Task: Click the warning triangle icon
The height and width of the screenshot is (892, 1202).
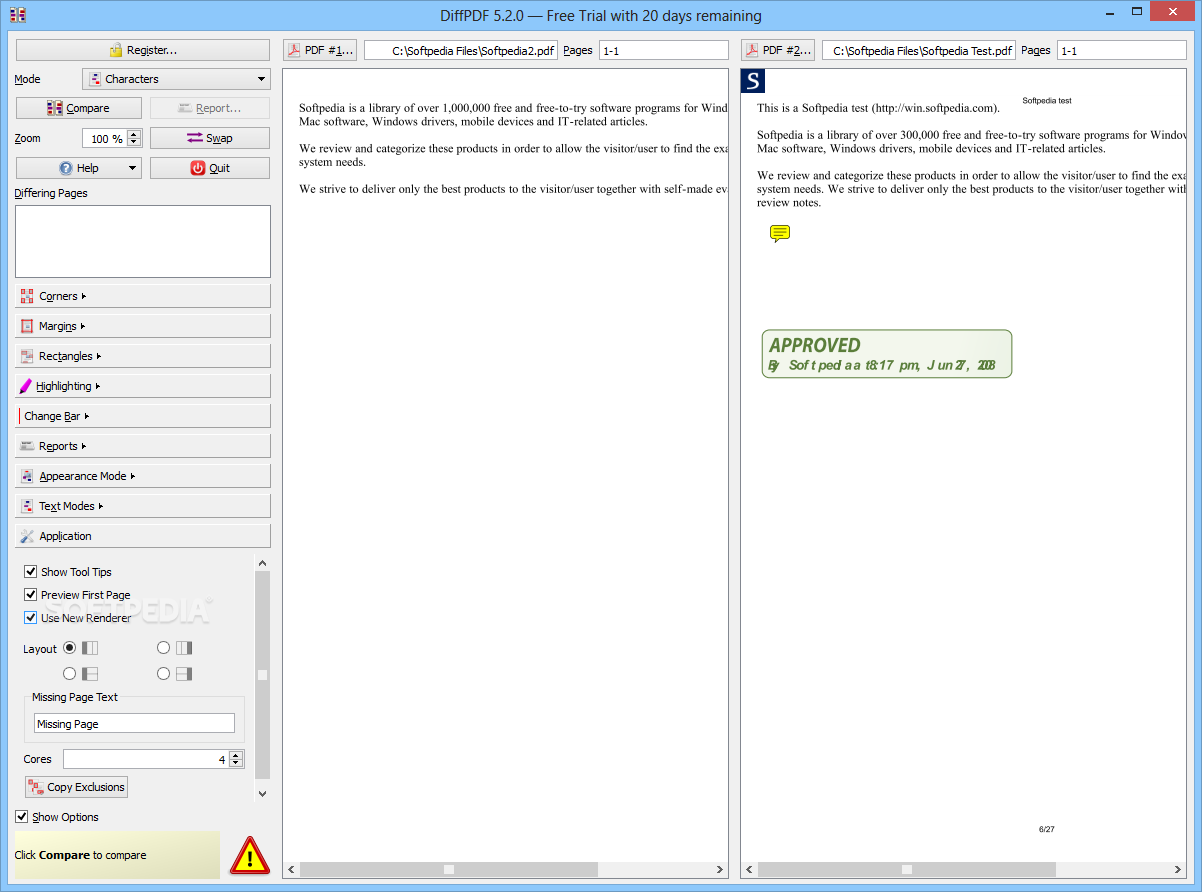Action: (x=250, y=855)
